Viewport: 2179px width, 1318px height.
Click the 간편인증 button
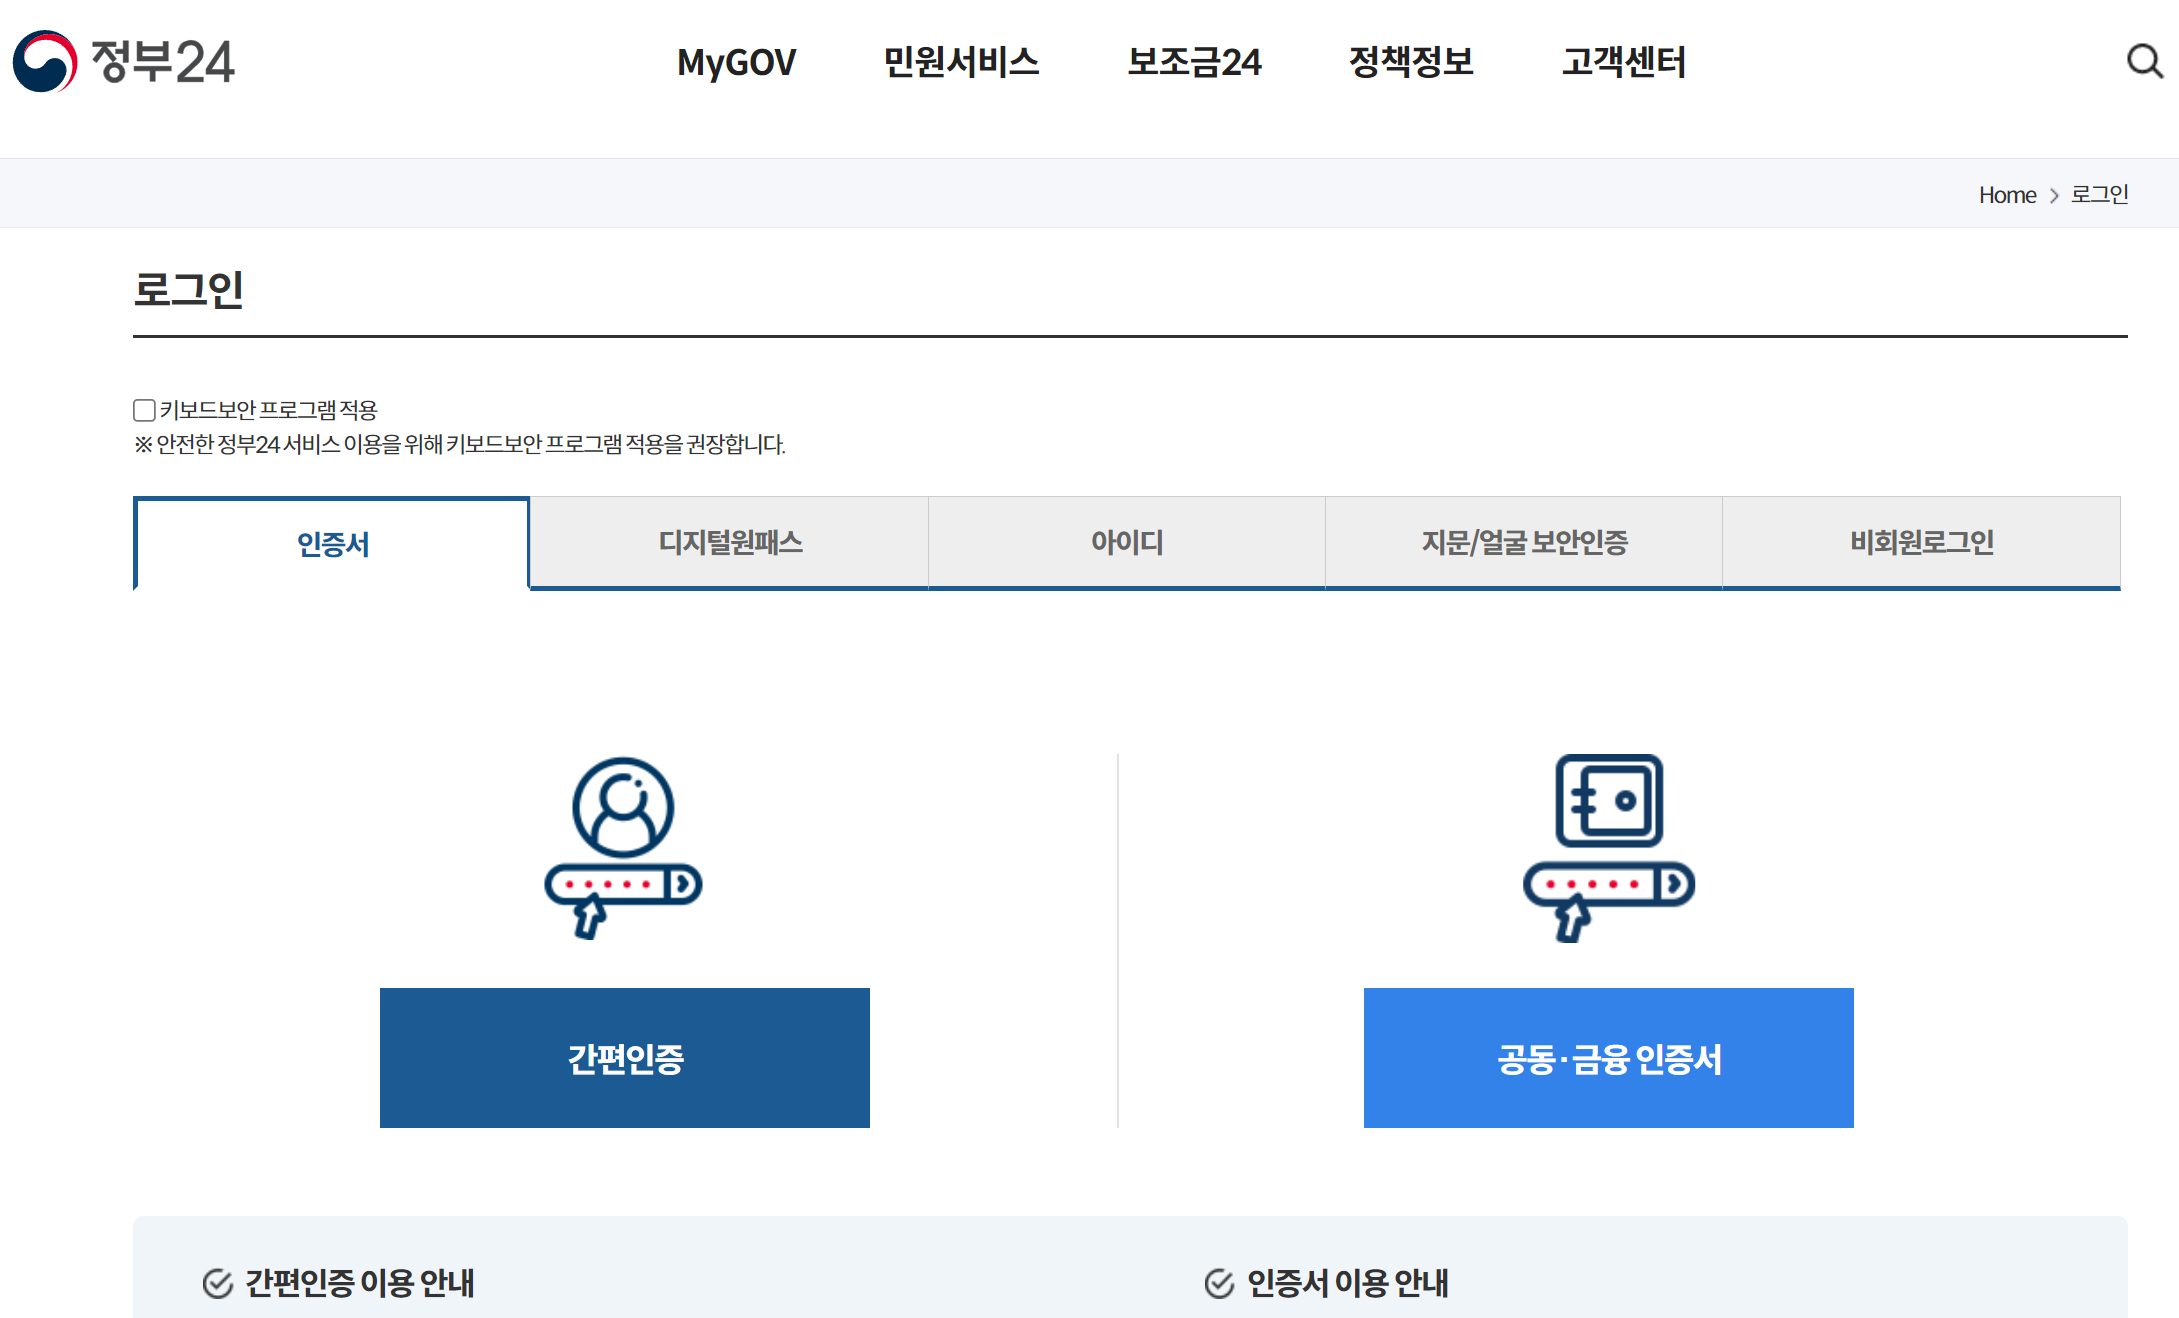tap(625, 1058)
